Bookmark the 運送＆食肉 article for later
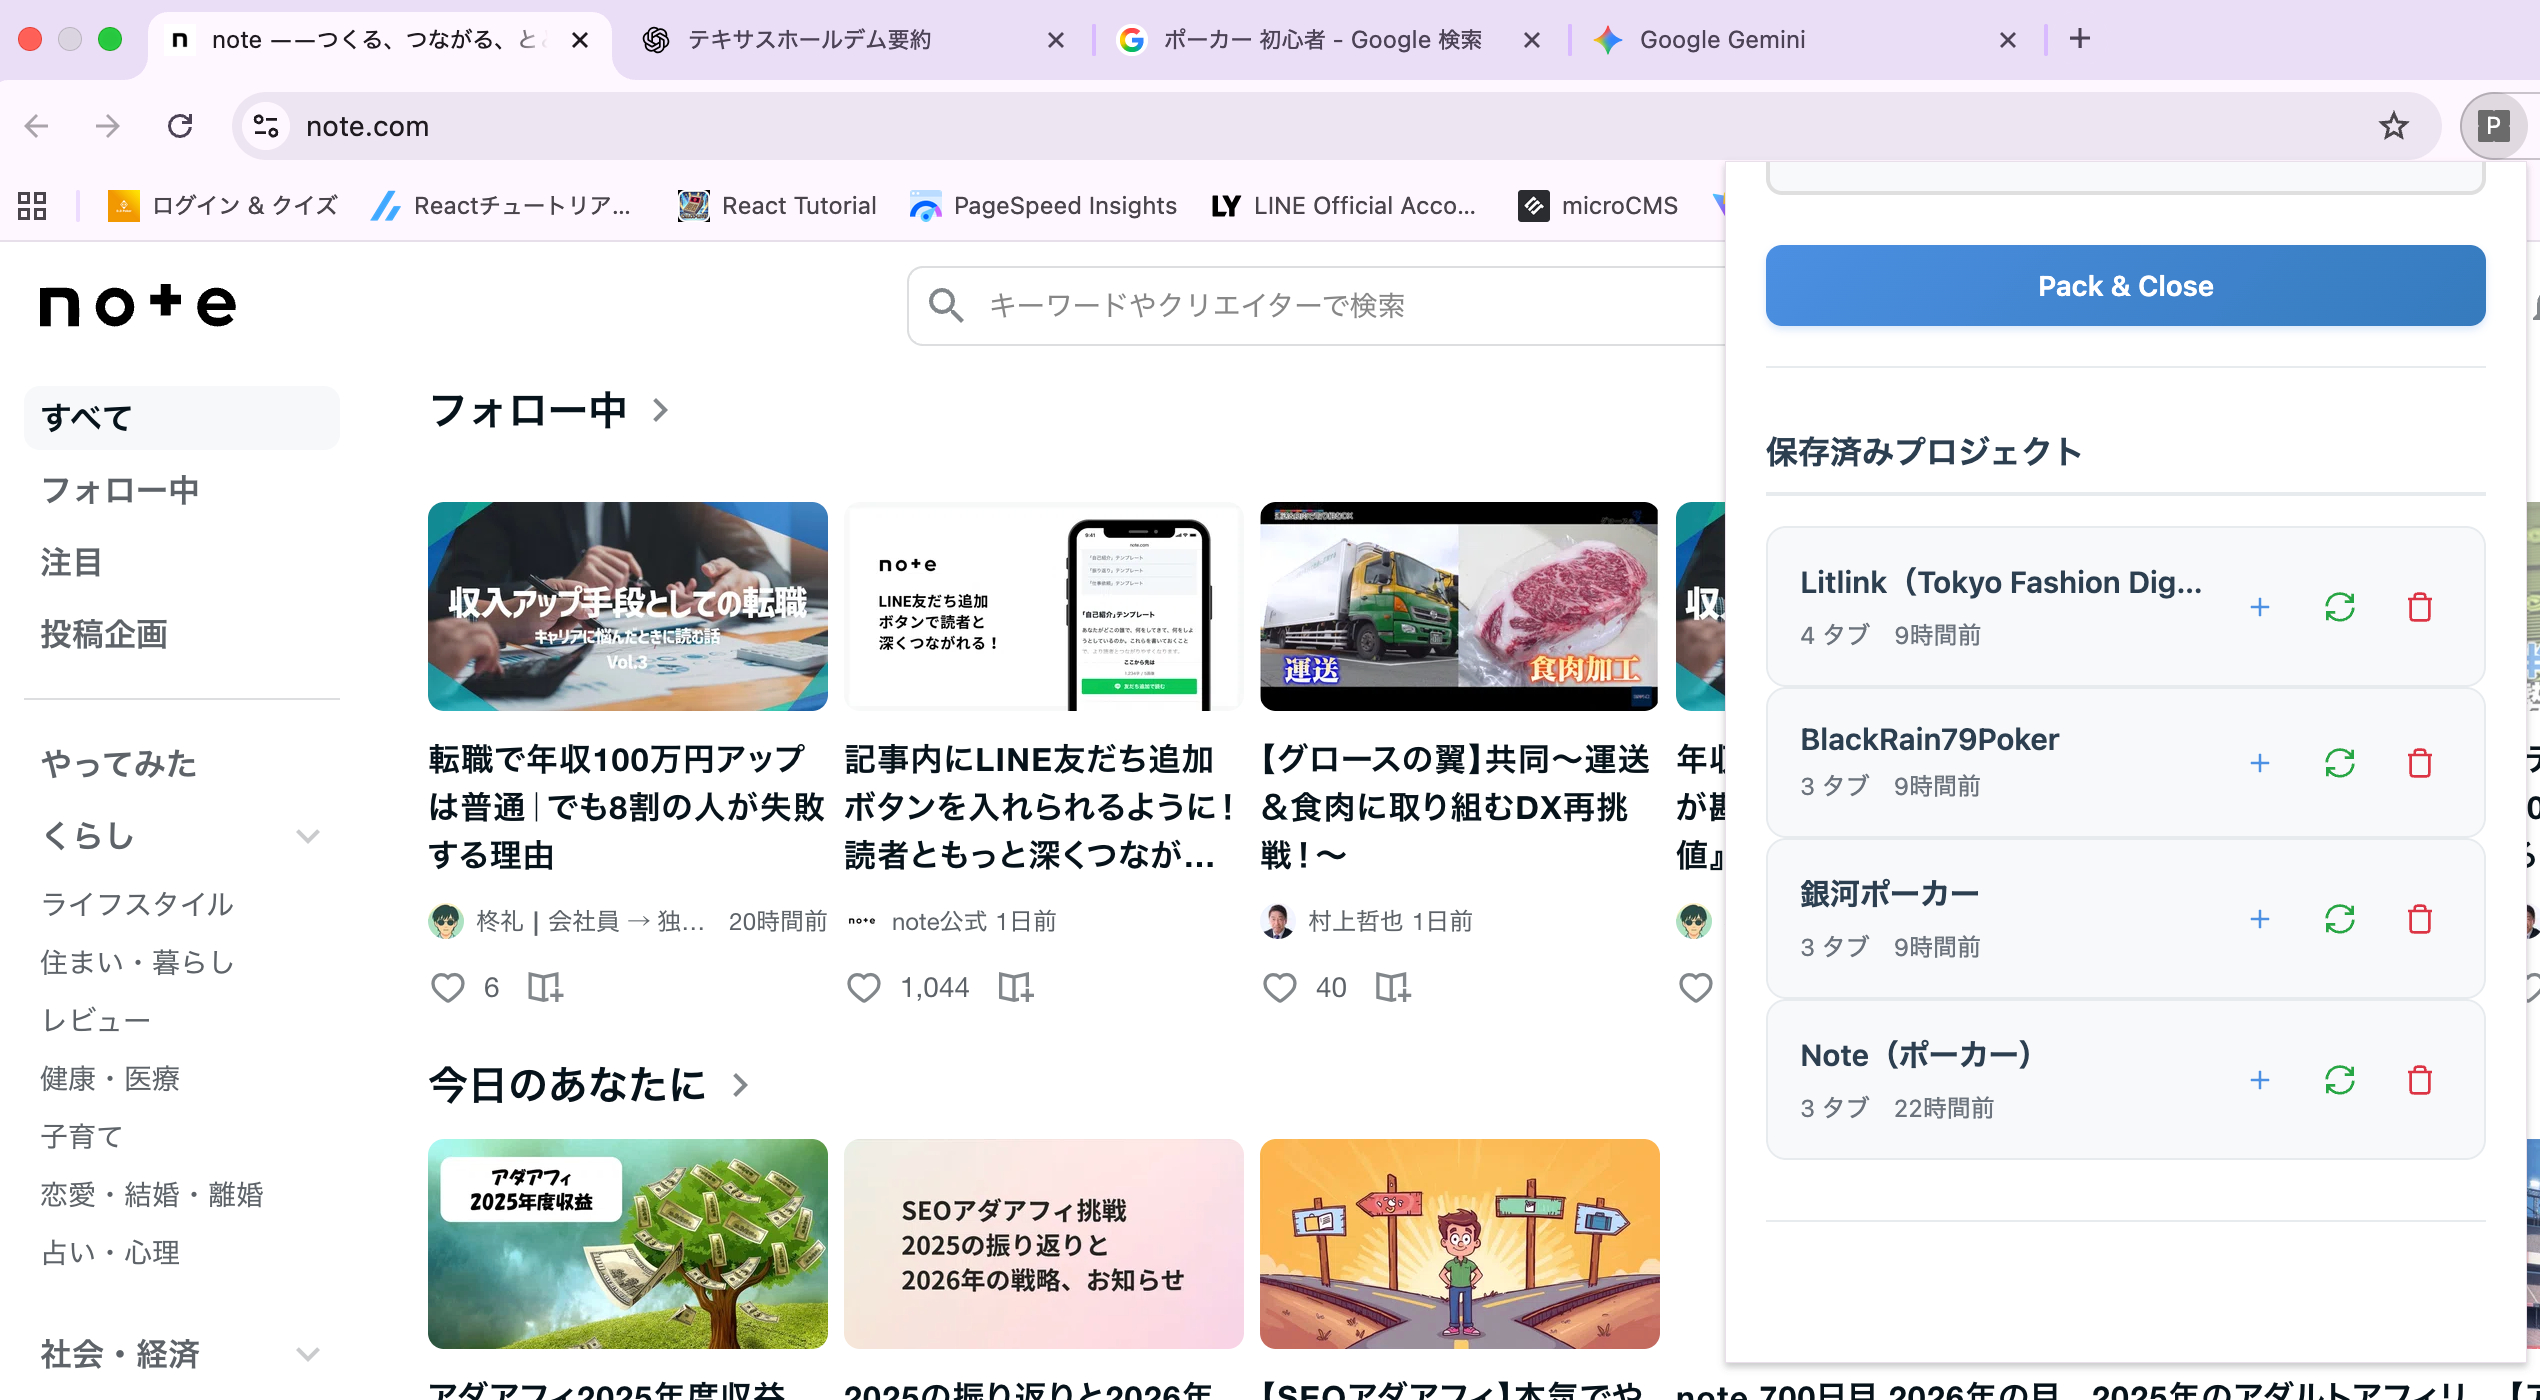The image size is (2540, 1400). coord(1392,987)
